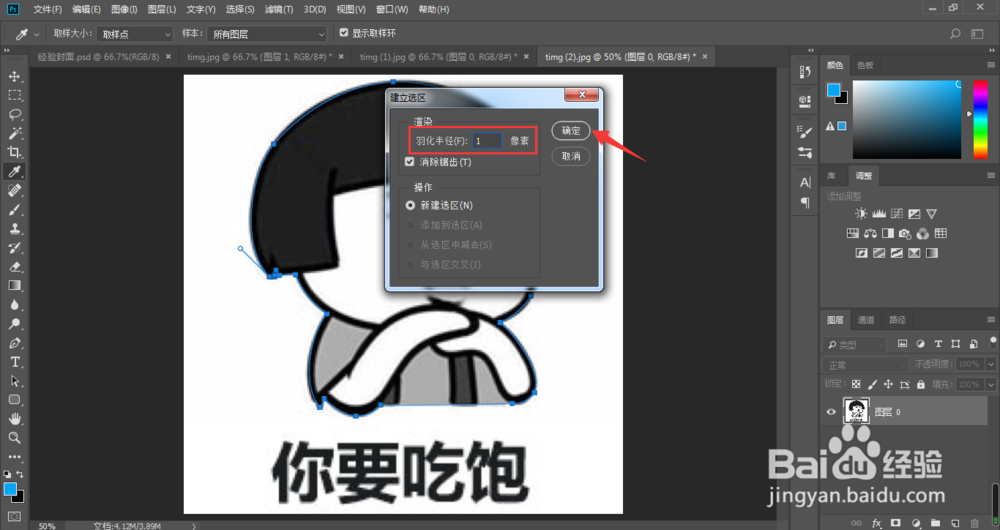
Task: Select the Zoom tool
Action: [x=14, y=438]
